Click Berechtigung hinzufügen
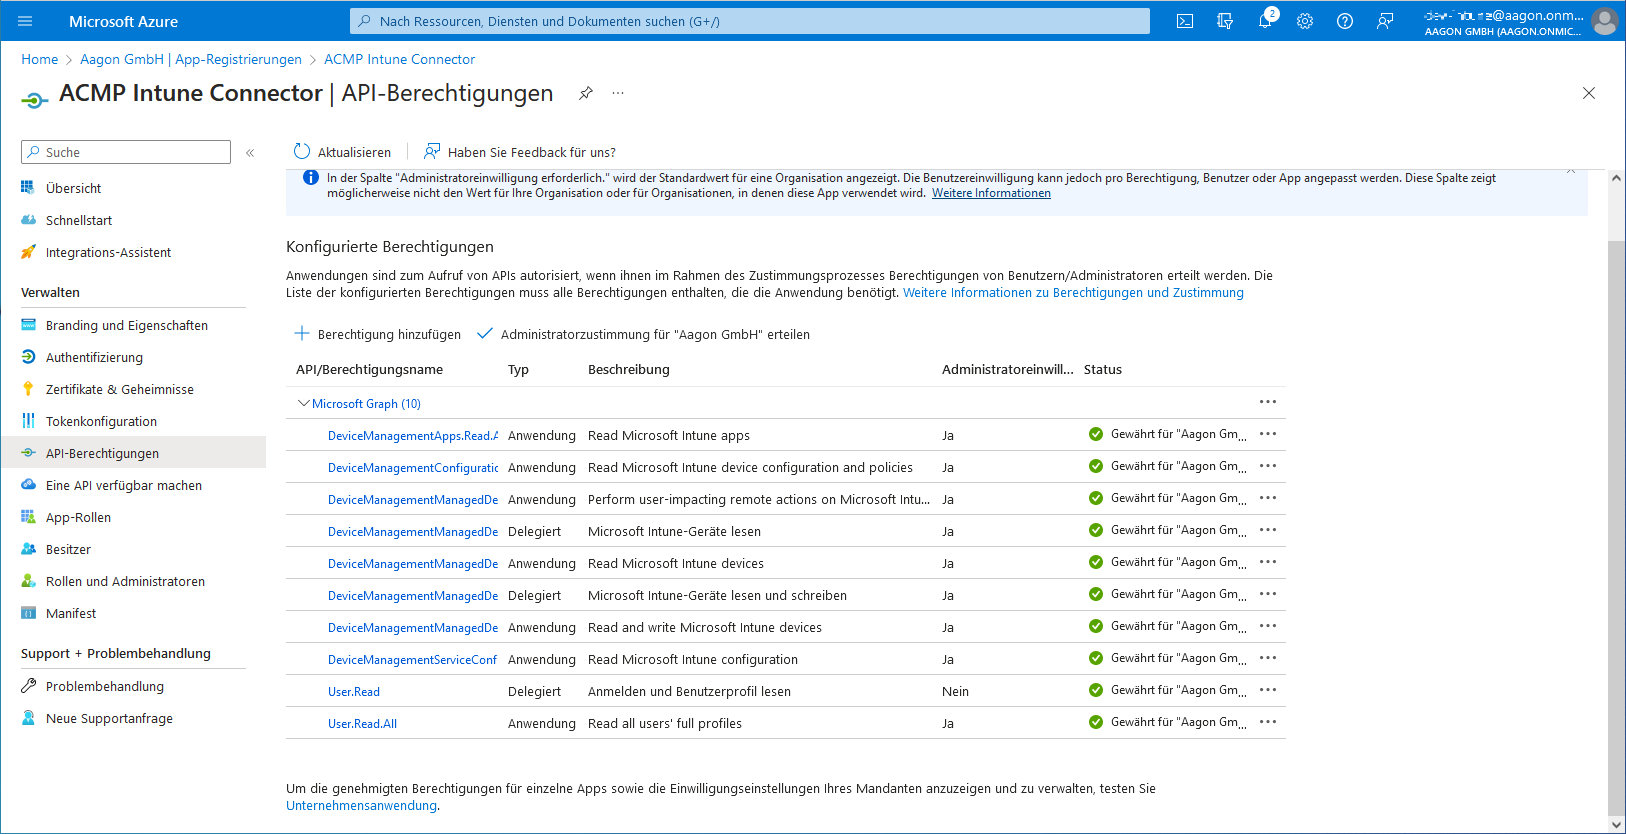Viewport: 1626px width, 834px height. [x=378, y=334]
